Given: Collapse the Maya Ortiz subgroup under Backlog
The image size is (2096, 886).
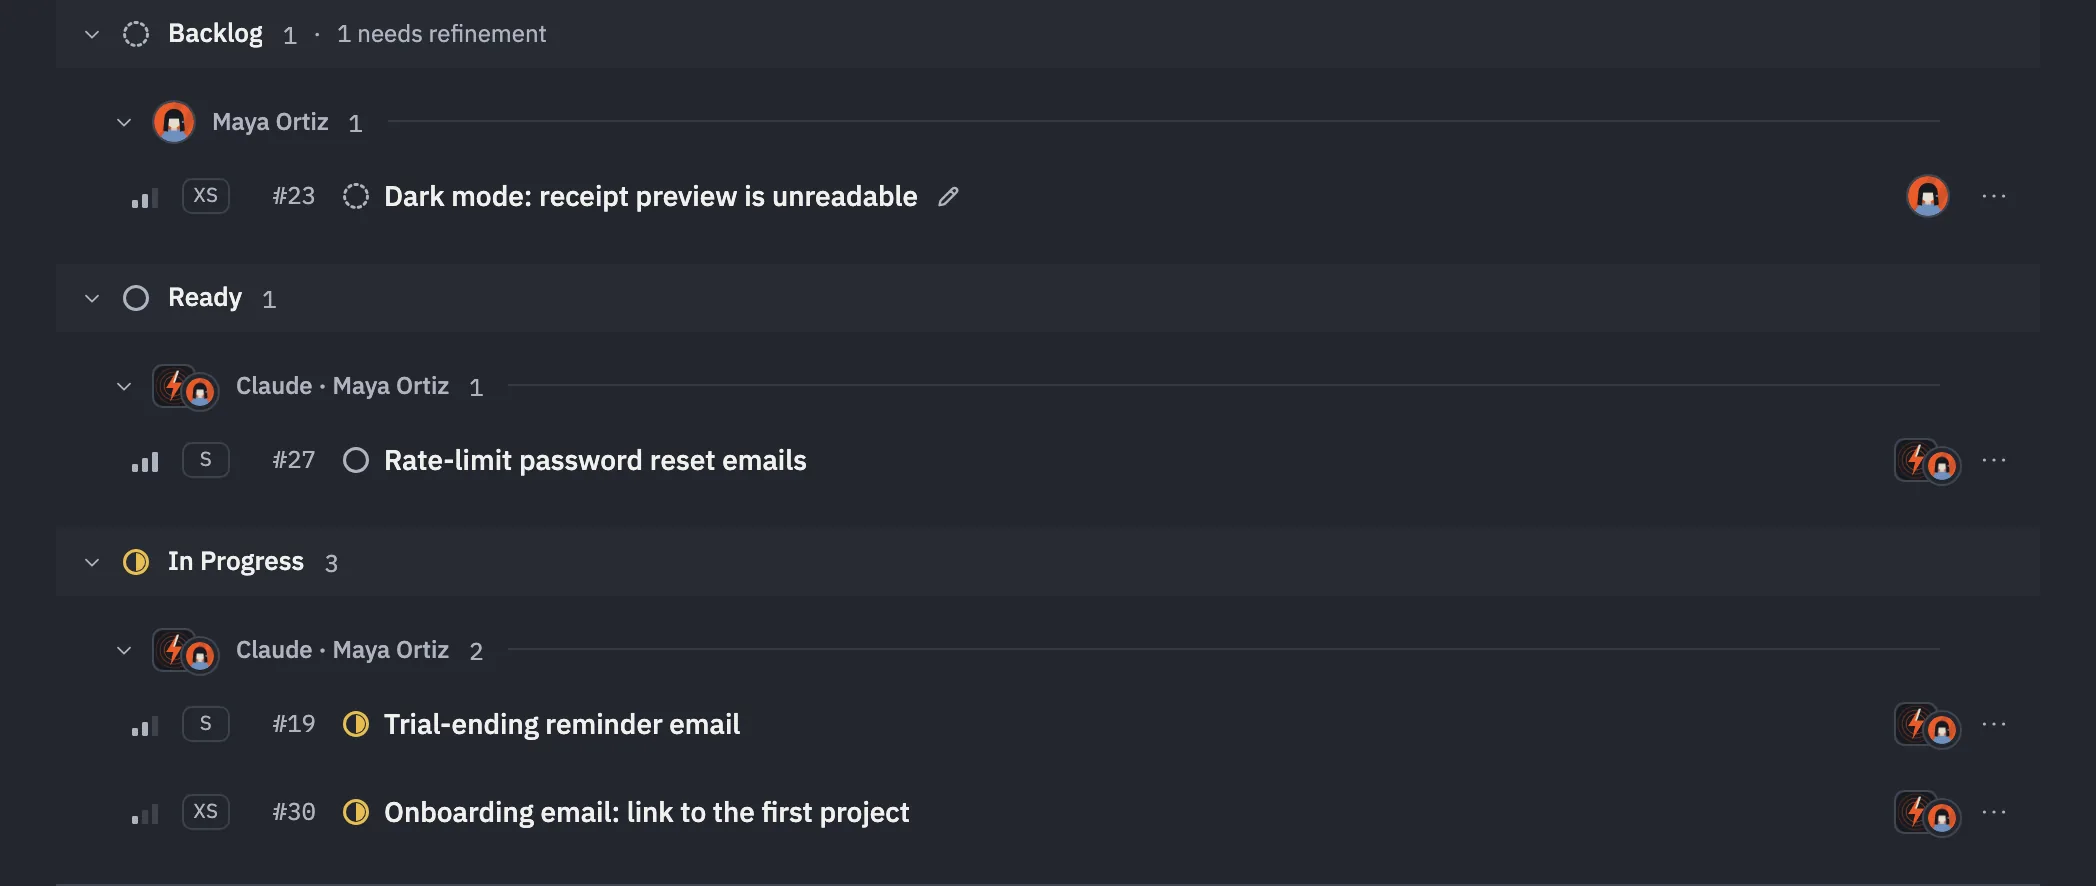Looking at the screenshot, I should (124, 122).
